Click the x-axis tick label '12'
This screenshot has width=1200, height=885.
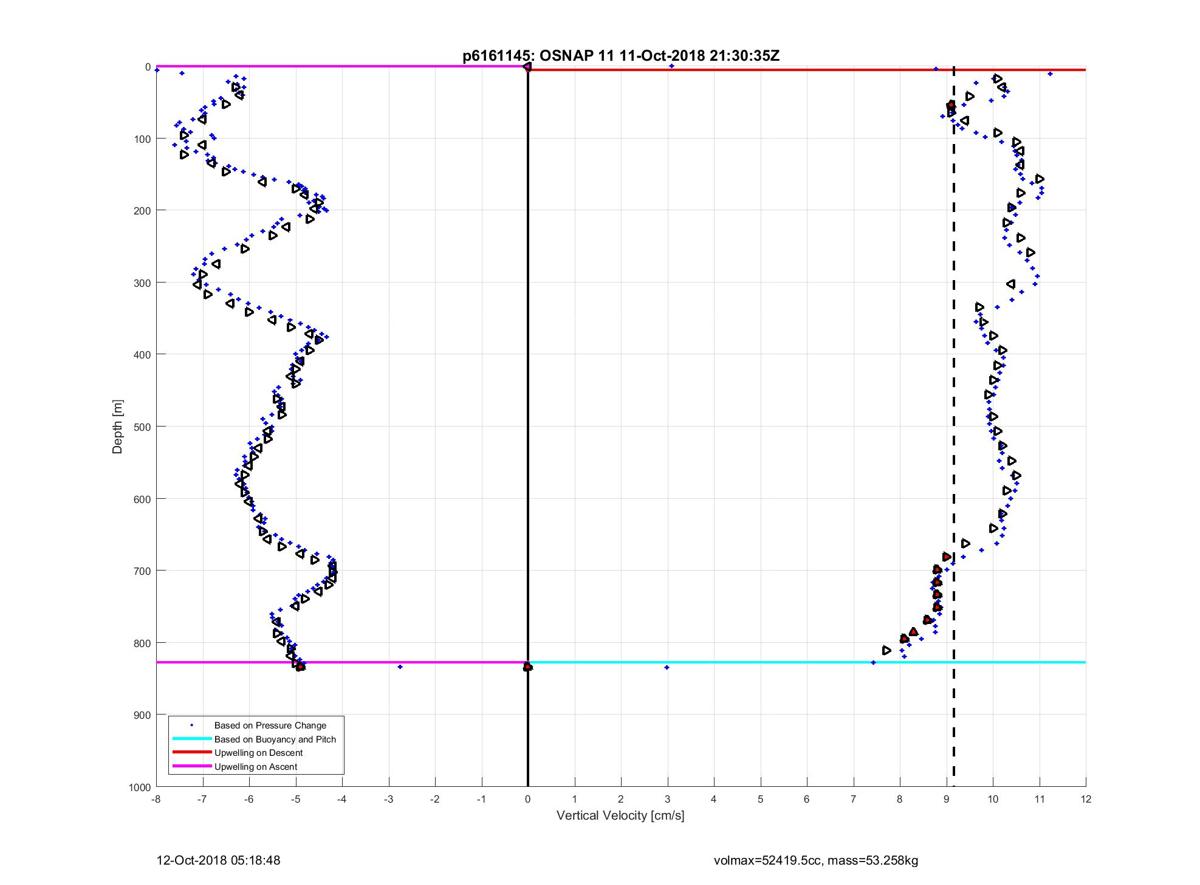1086,800
